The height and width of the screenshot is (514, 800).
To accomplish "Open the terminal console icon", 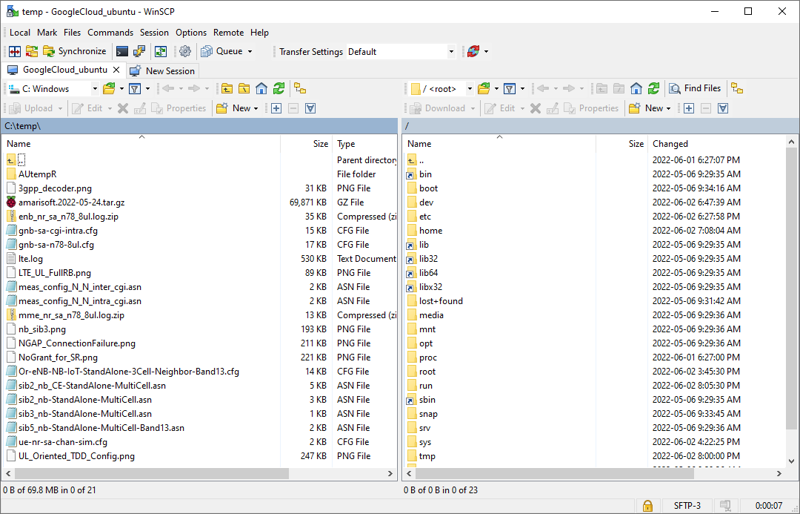I will point(122,51).
